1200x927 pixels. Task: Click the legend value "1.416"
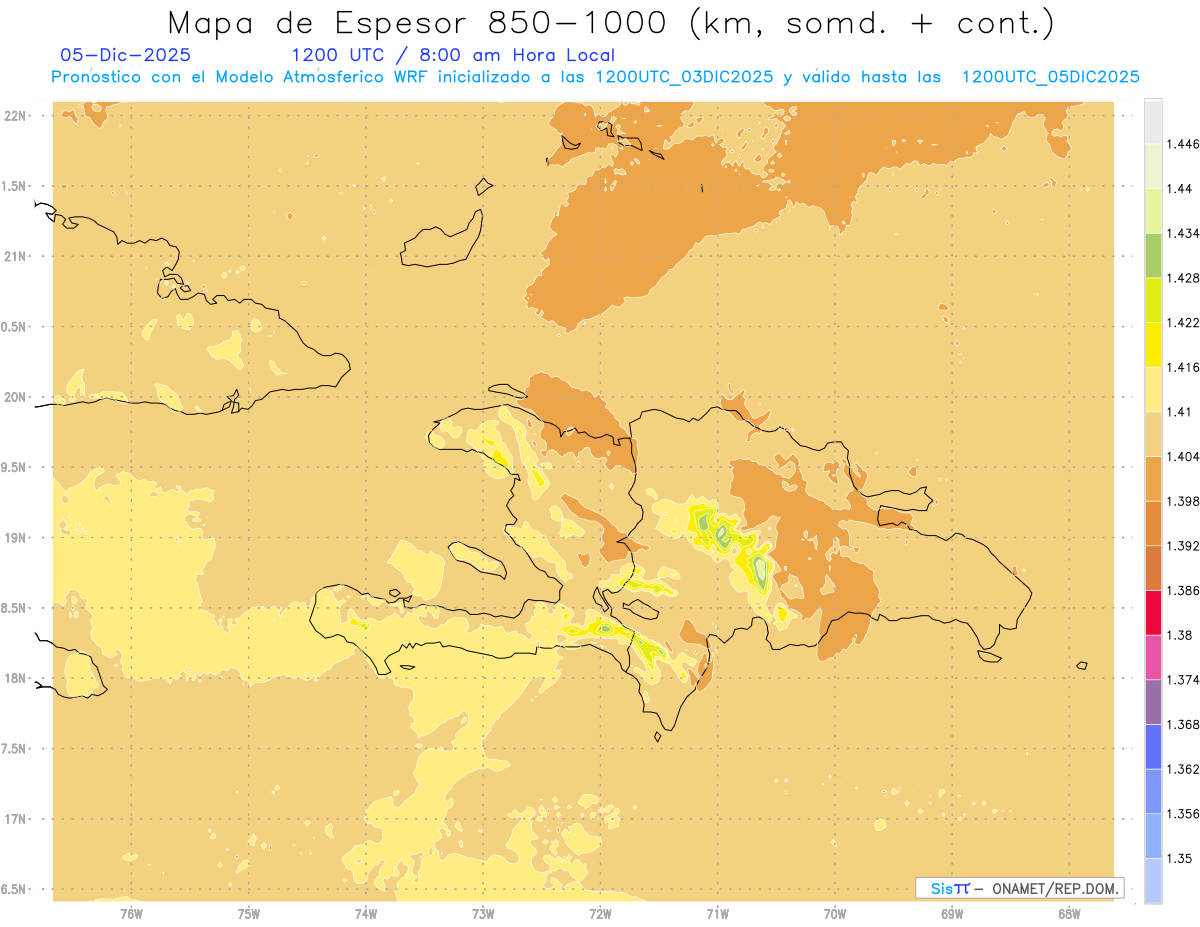coord(1184,367)
